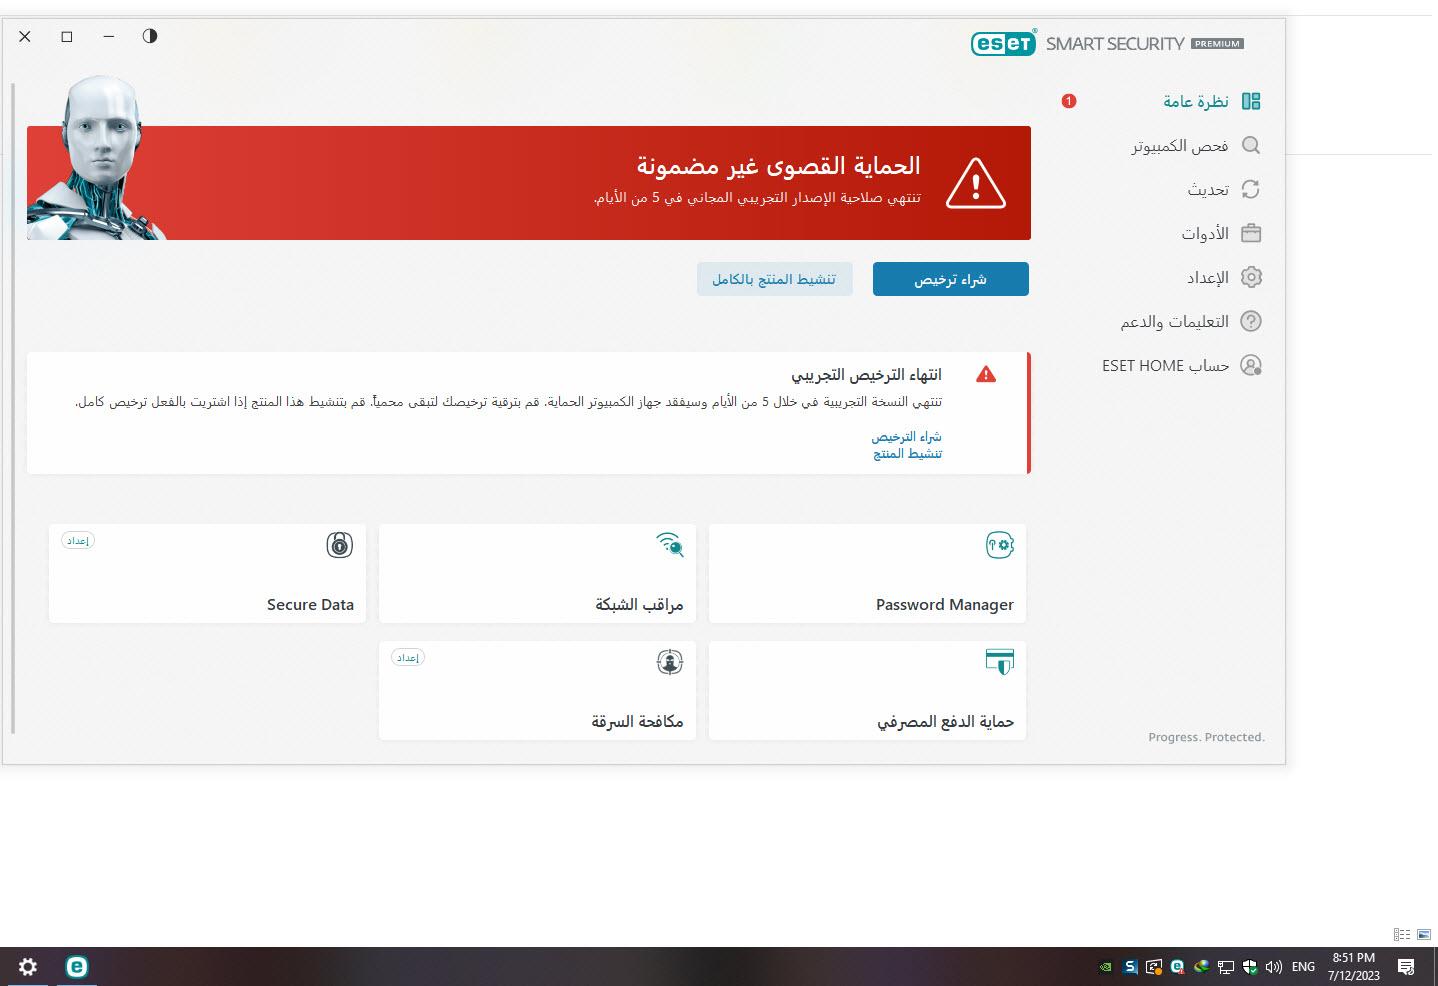1438x986 pixels.
Task: Click the 'Progress. Protected.' slogan text
Action: pos(1206,737)
